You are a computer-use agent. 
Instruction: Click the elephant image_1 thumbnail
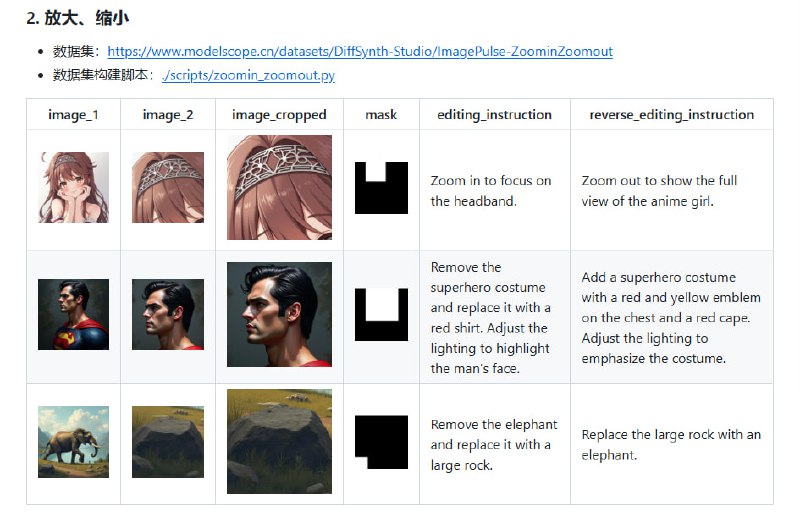pyautogui.click(x=73, y=442)
